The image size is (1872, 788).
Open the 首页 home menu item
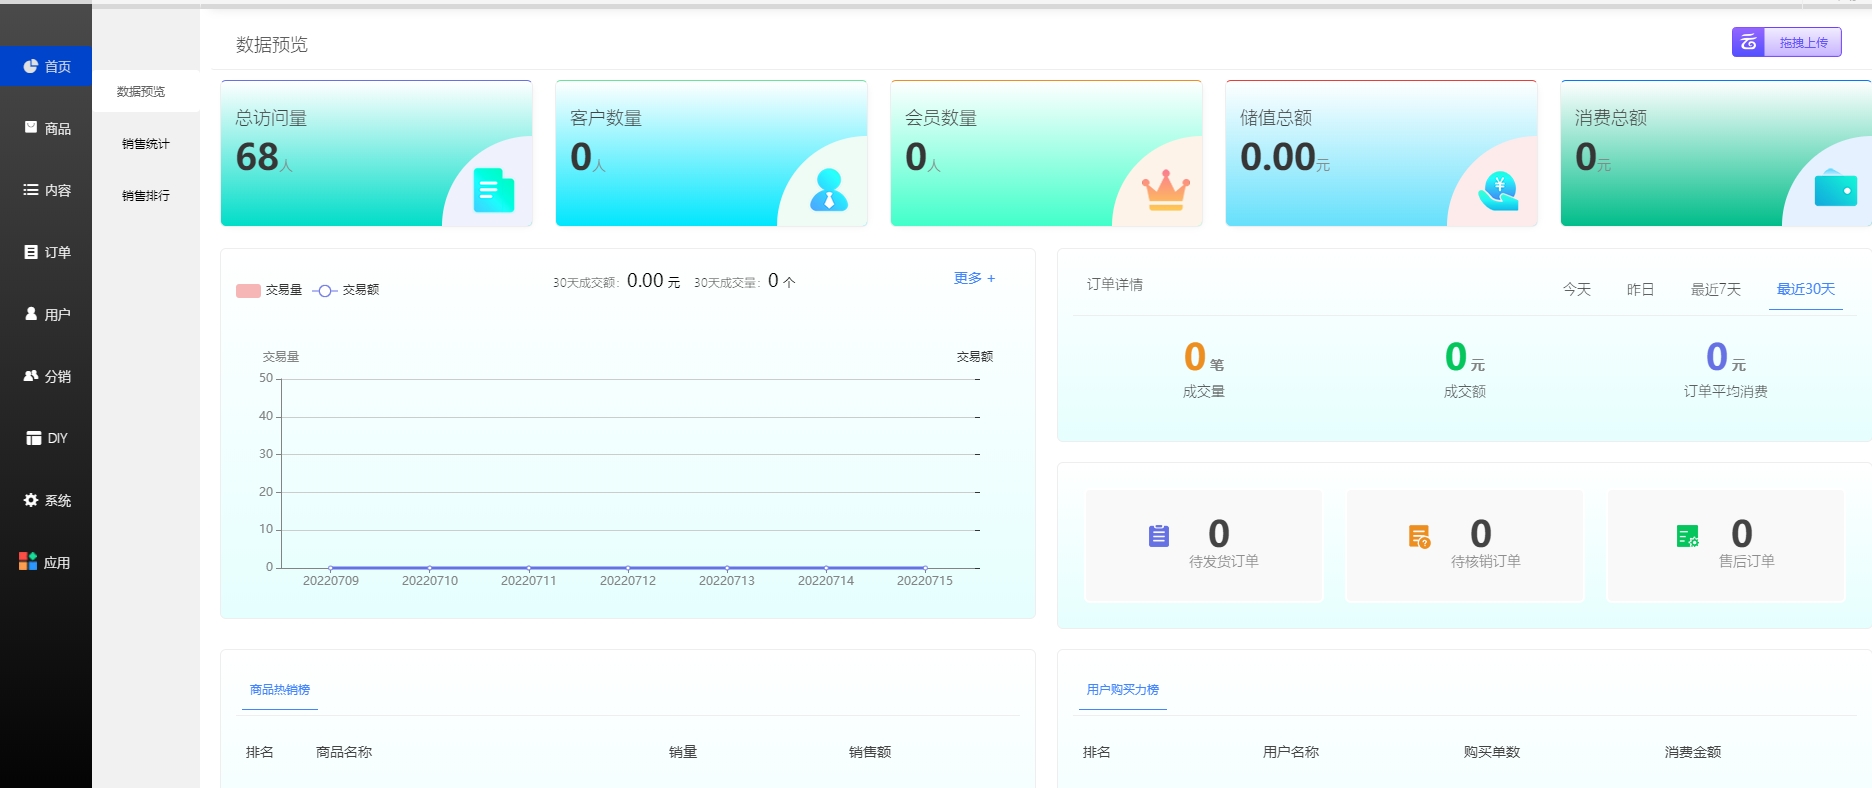pyautogui.click(x=46, y=66)
